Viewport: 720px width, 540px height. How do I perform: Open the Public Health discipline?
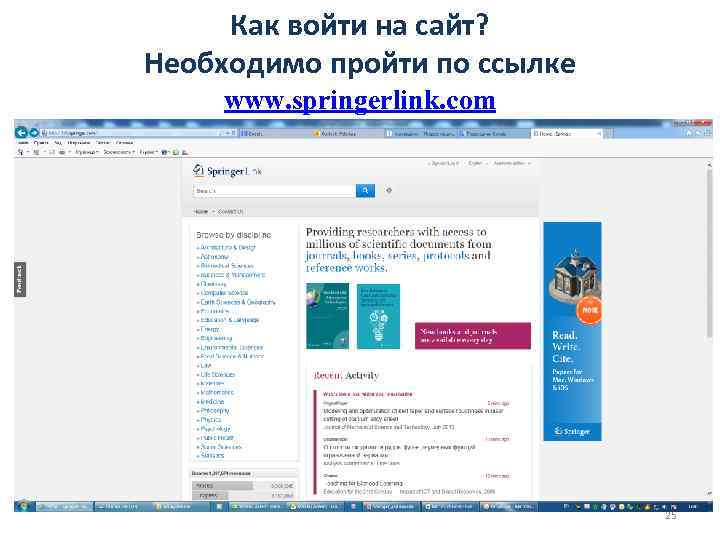point(217,438)
